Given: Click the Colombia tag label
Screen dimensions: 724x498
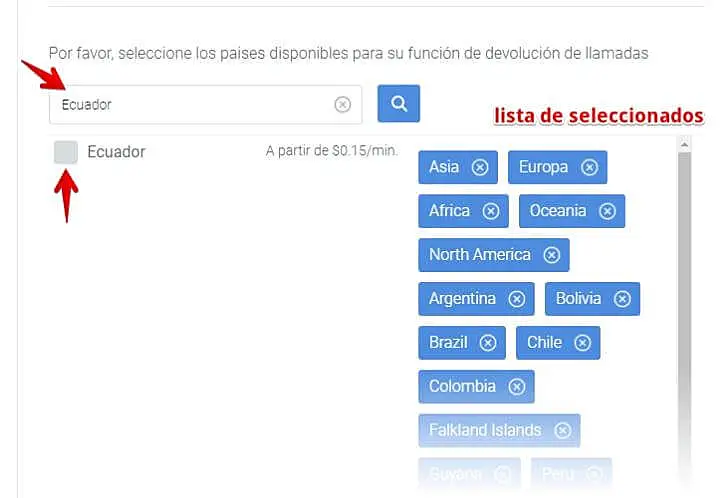Looking at the screenshot, I should pyautogui.click(x=462, y=387).
